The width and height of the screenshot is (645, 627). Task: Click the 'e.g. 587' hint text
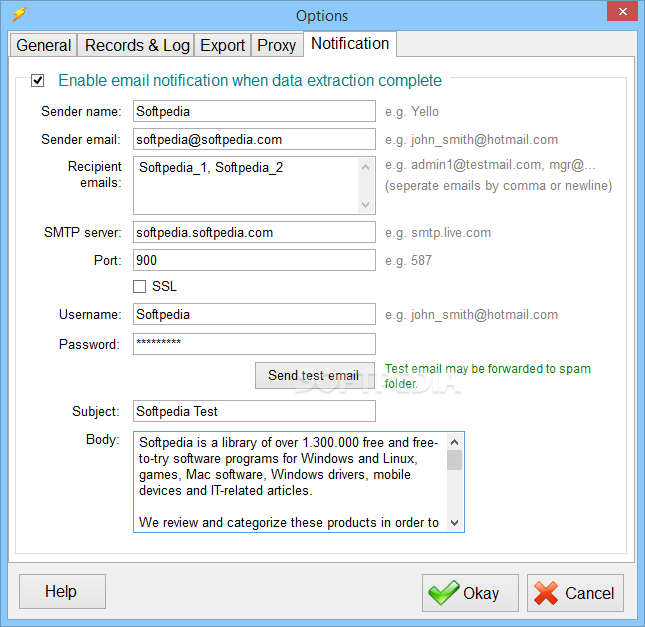[408, 260]
